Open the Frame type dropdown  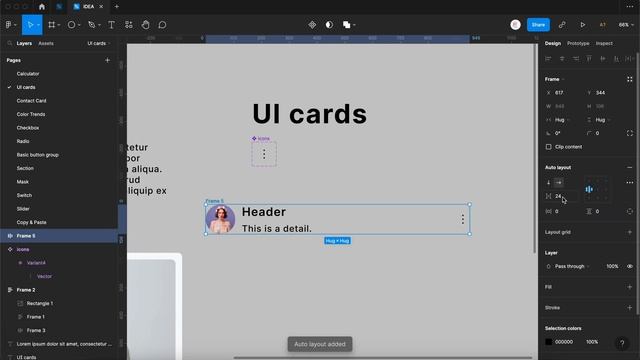[x=555, y=79]
